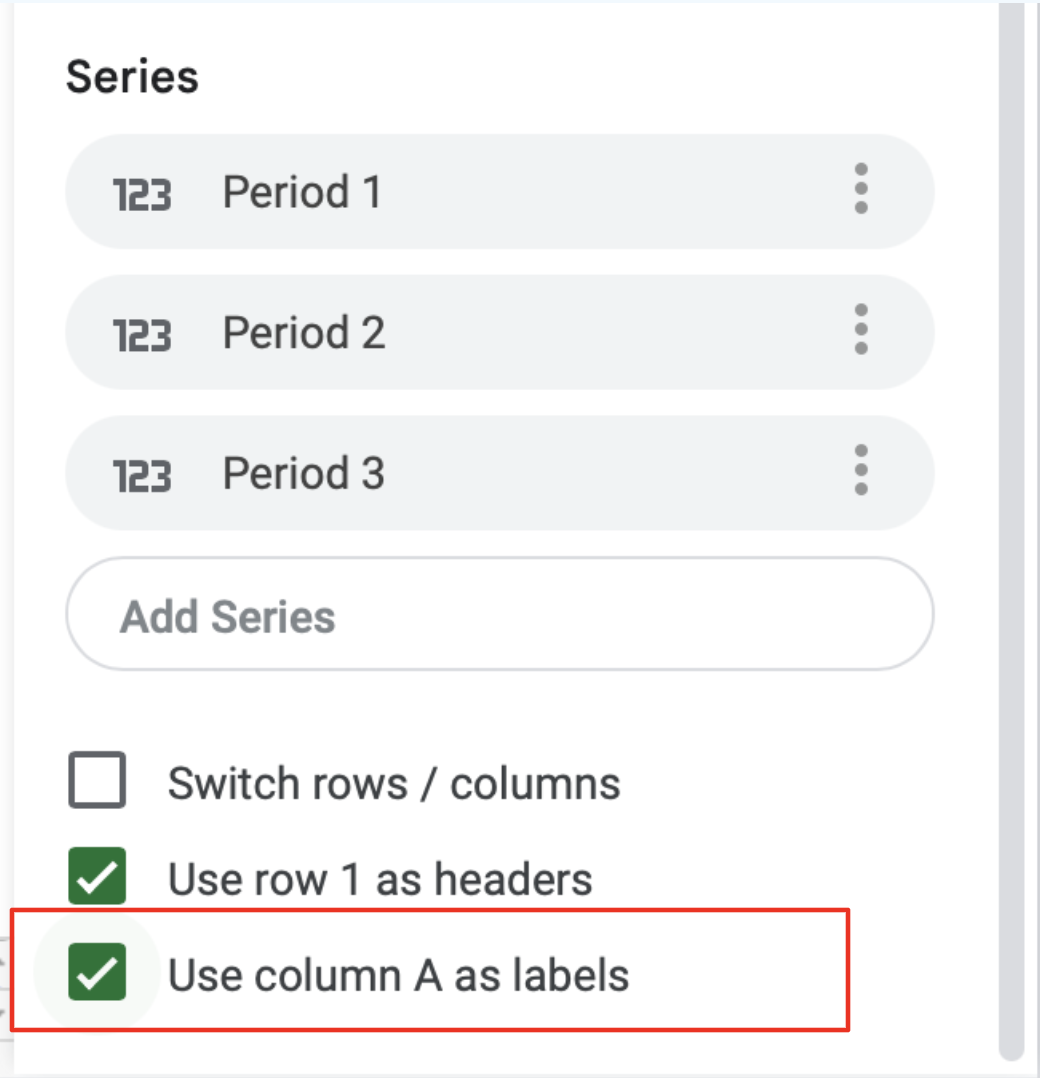The width and height of the screenshot is (1040, 1078).
Task: Show more options for the Period 3 series
Action: 861,471
